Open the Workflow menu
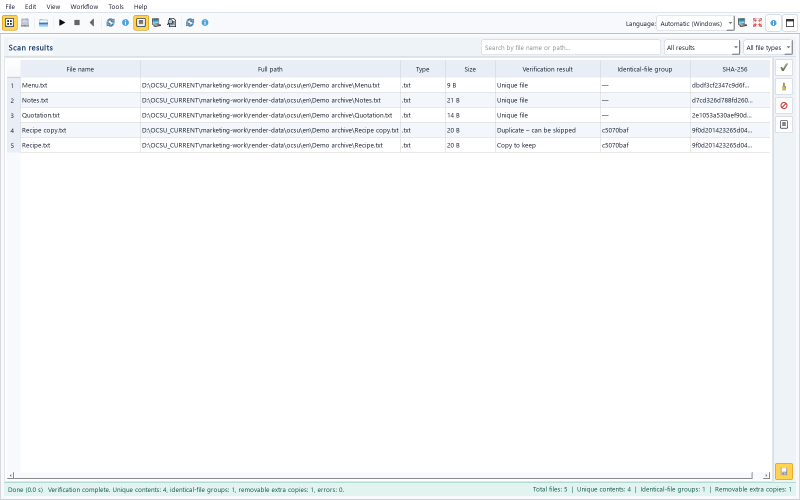The width and height of the screenshot is (800, 500). point(84,7)
